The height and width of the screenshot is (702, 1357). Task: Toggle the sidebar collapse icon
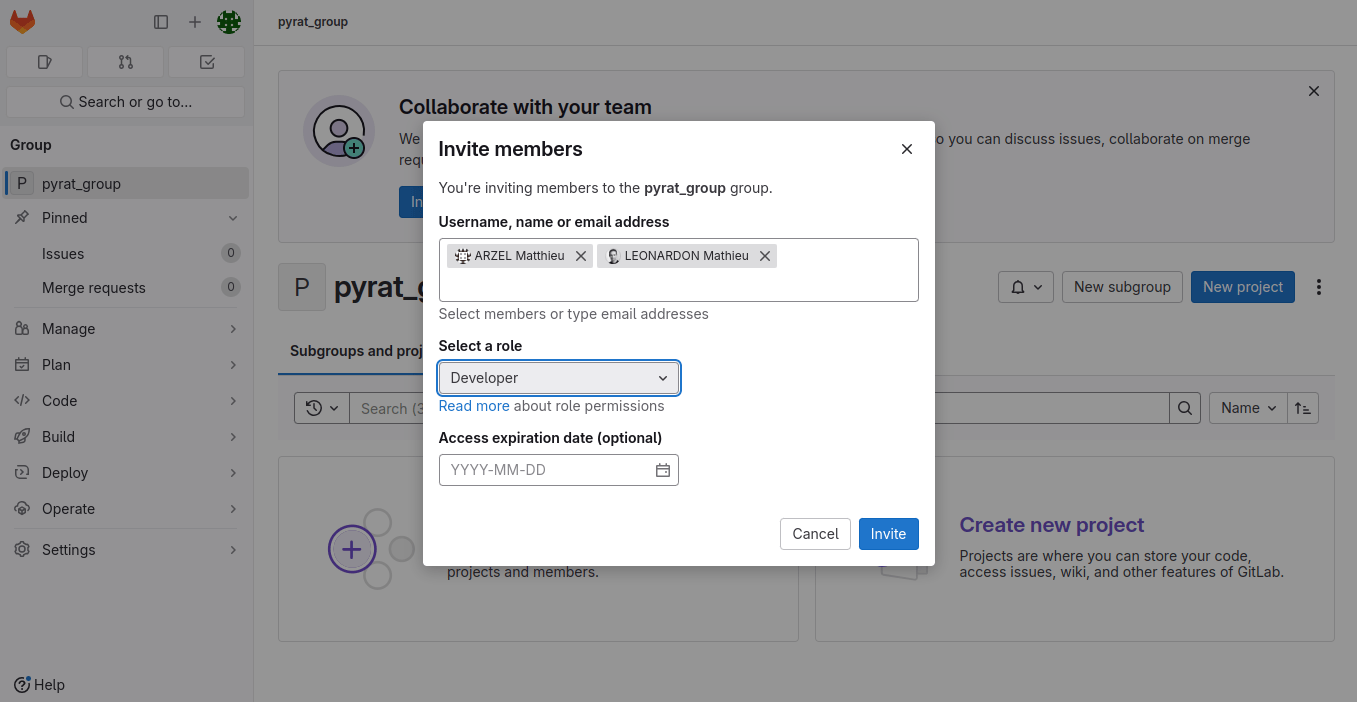(161, 22)
